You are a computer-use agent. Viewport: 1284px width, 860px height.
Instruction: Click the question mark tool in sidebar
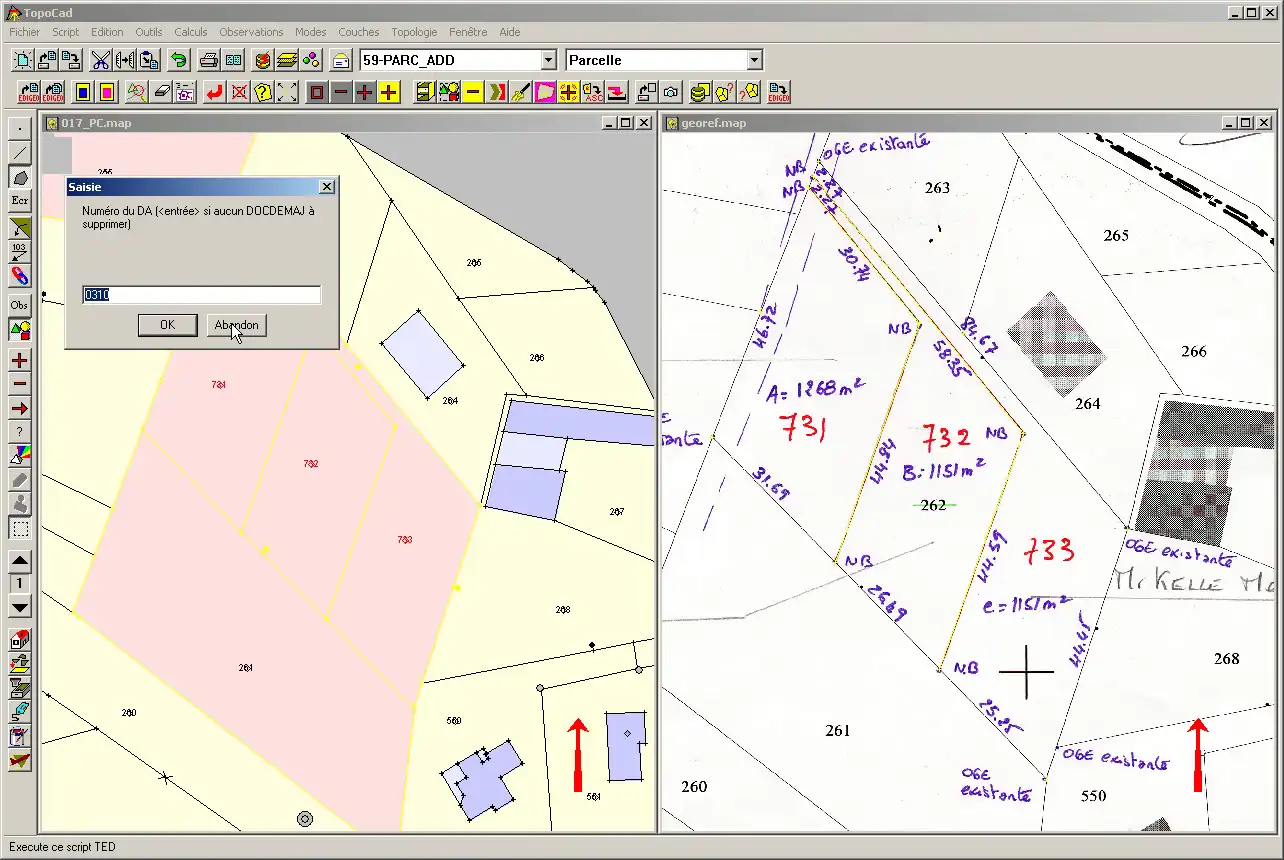(20, 432)
